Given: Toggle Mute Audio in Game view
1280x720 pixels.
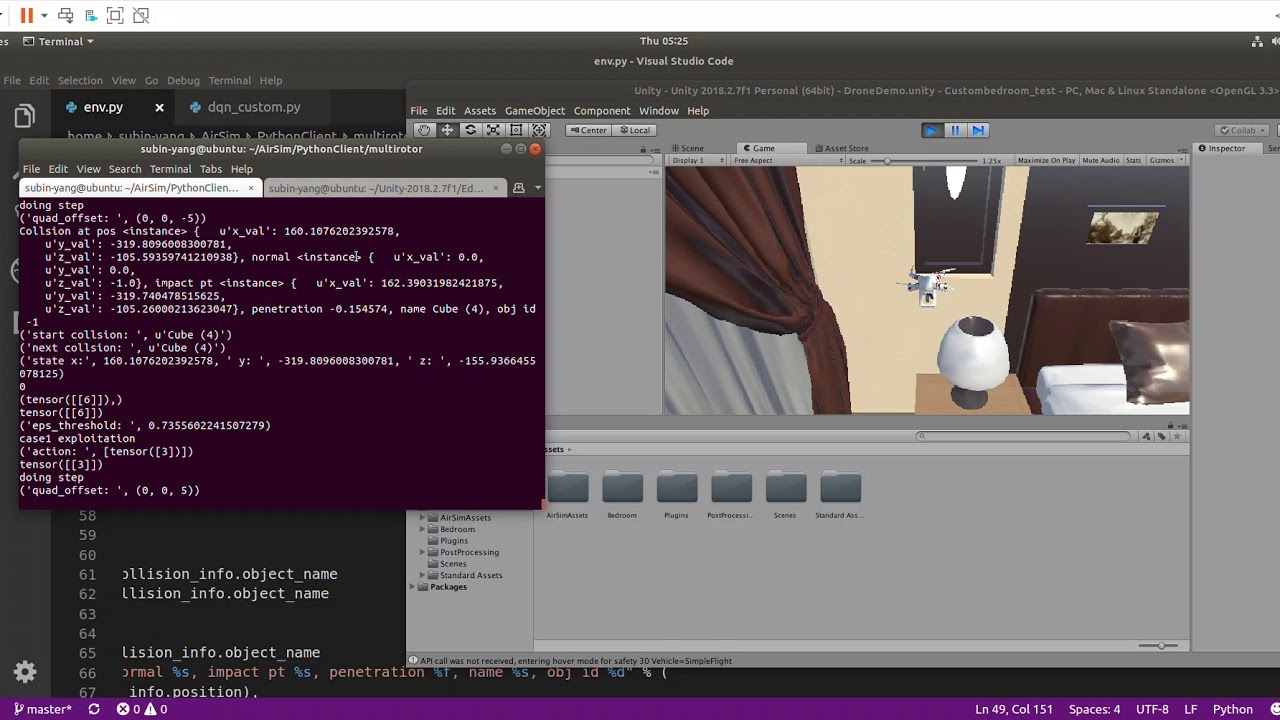Looking at the screenshot, I should (x=1101, y=160).
